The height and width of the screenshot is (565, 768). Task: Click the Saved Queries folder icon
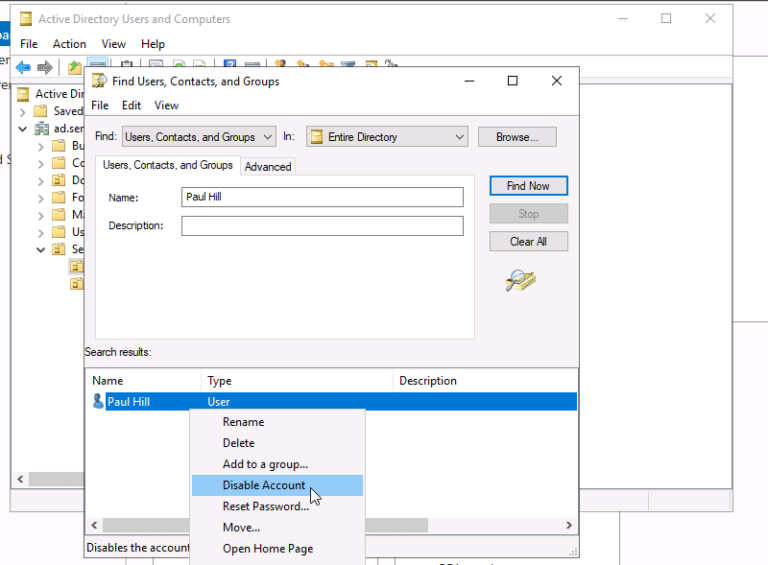pos(41,111)
